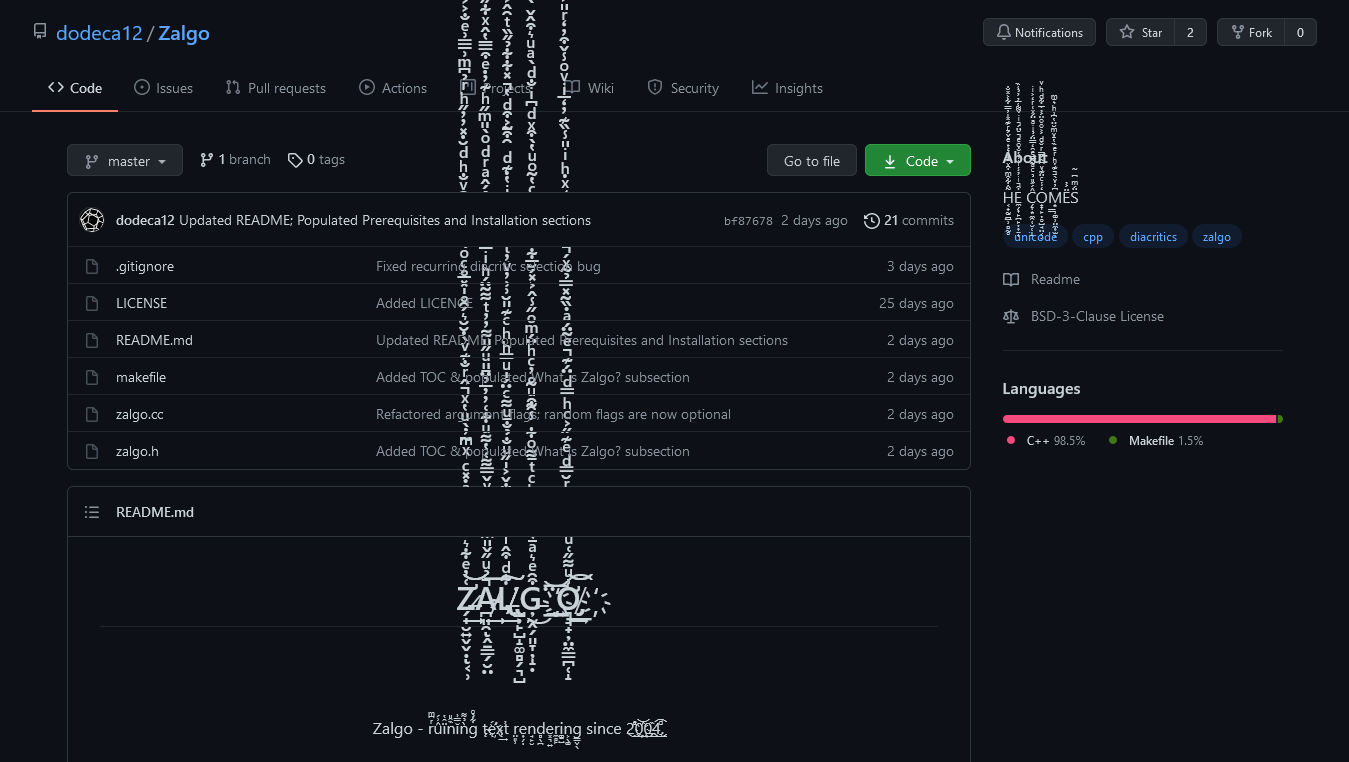View the stargazers count 2
Viewport: 1349px width, 762px height.
(1190, 32)
